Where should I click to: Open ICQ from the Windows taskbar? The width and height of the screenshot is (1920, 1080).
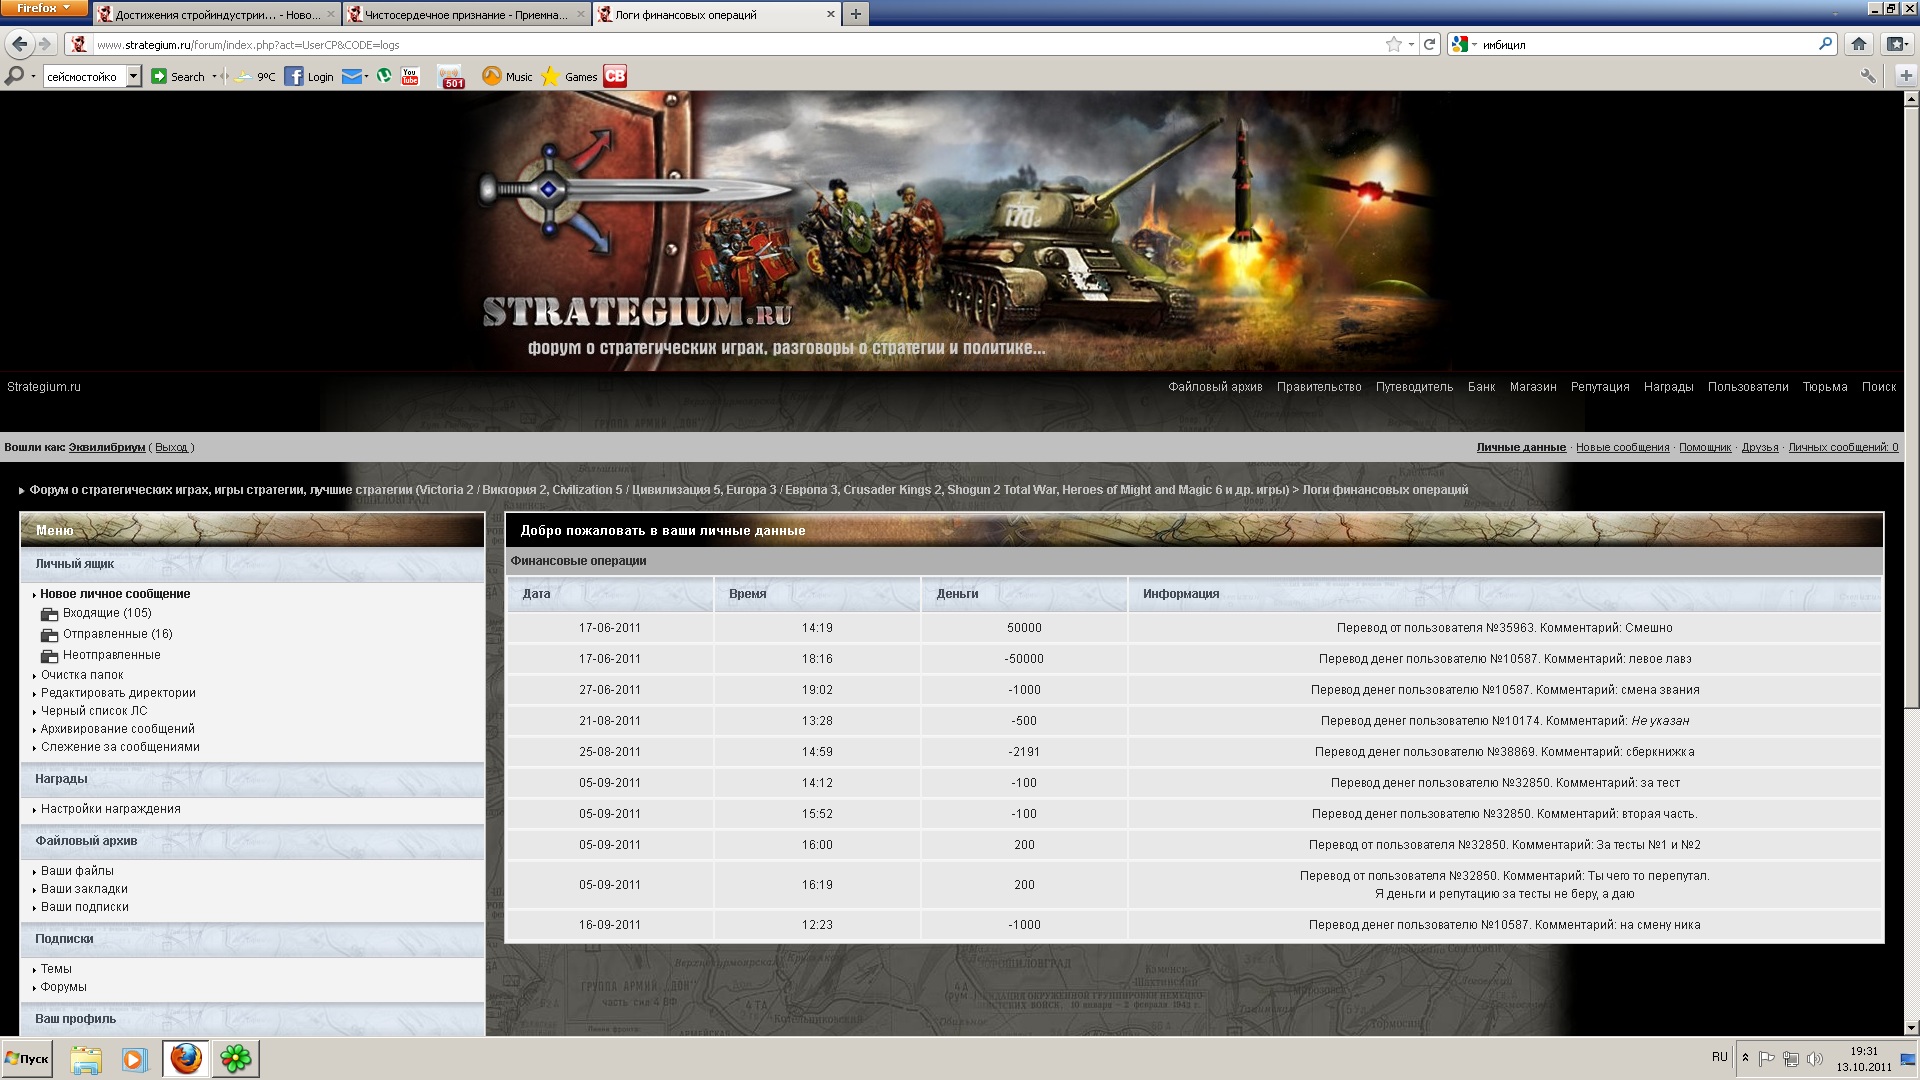coord(236,1059)
